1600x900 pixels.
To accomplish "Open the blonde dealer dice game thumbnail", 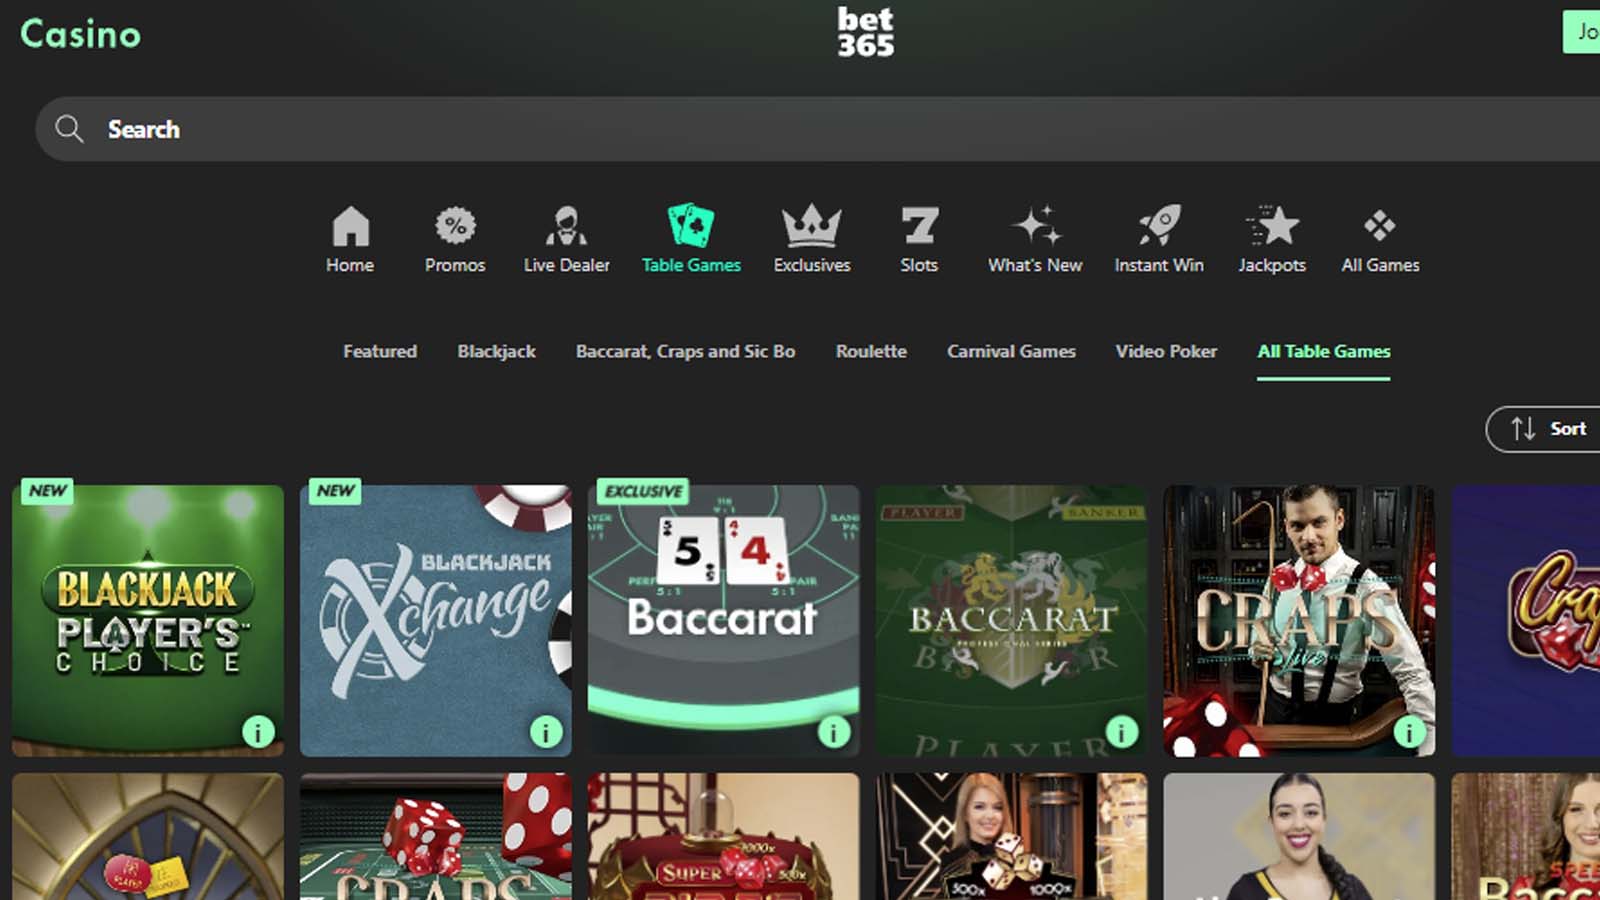I will pos(1012,836).
